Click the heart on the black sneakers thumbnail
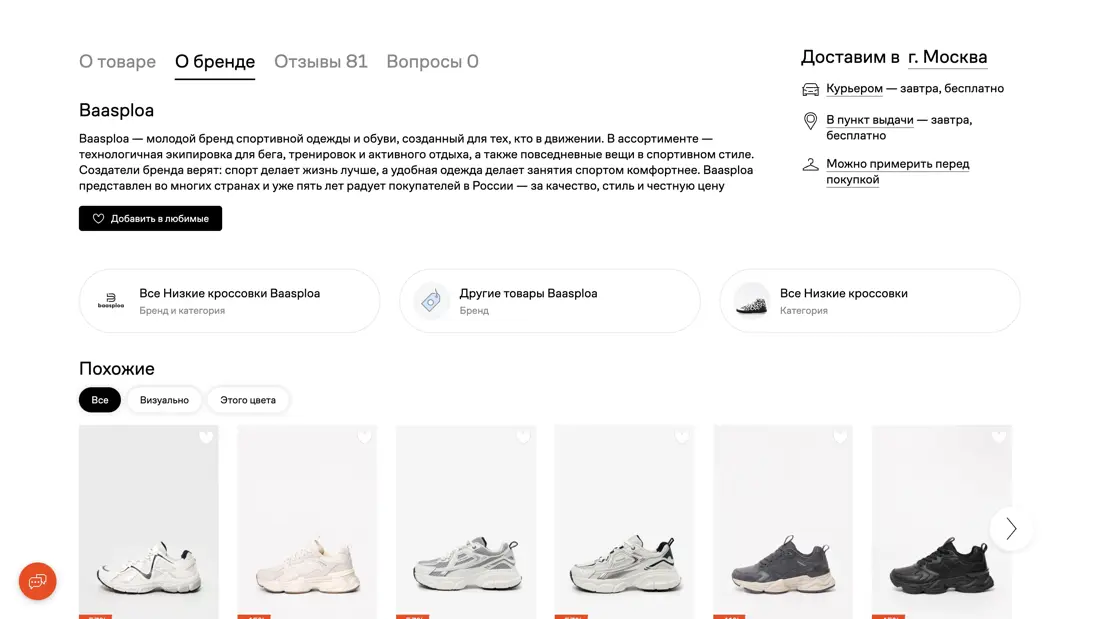This screenshot has width=1100, height=619. click(998, 437)
